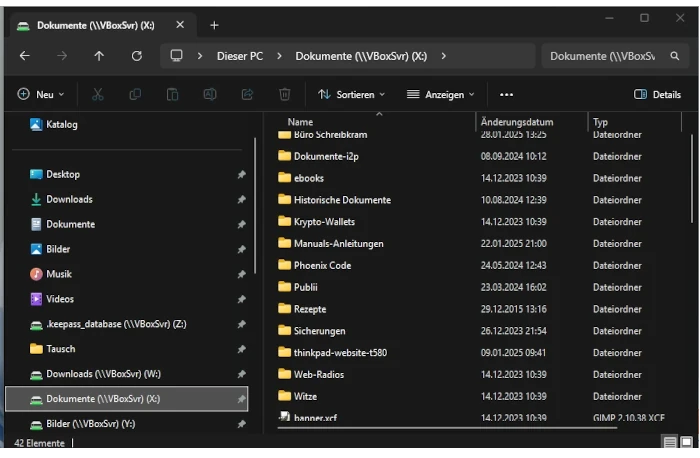Select the Publii folder
This screenshot has width=700, height=458.
point(297,287)
